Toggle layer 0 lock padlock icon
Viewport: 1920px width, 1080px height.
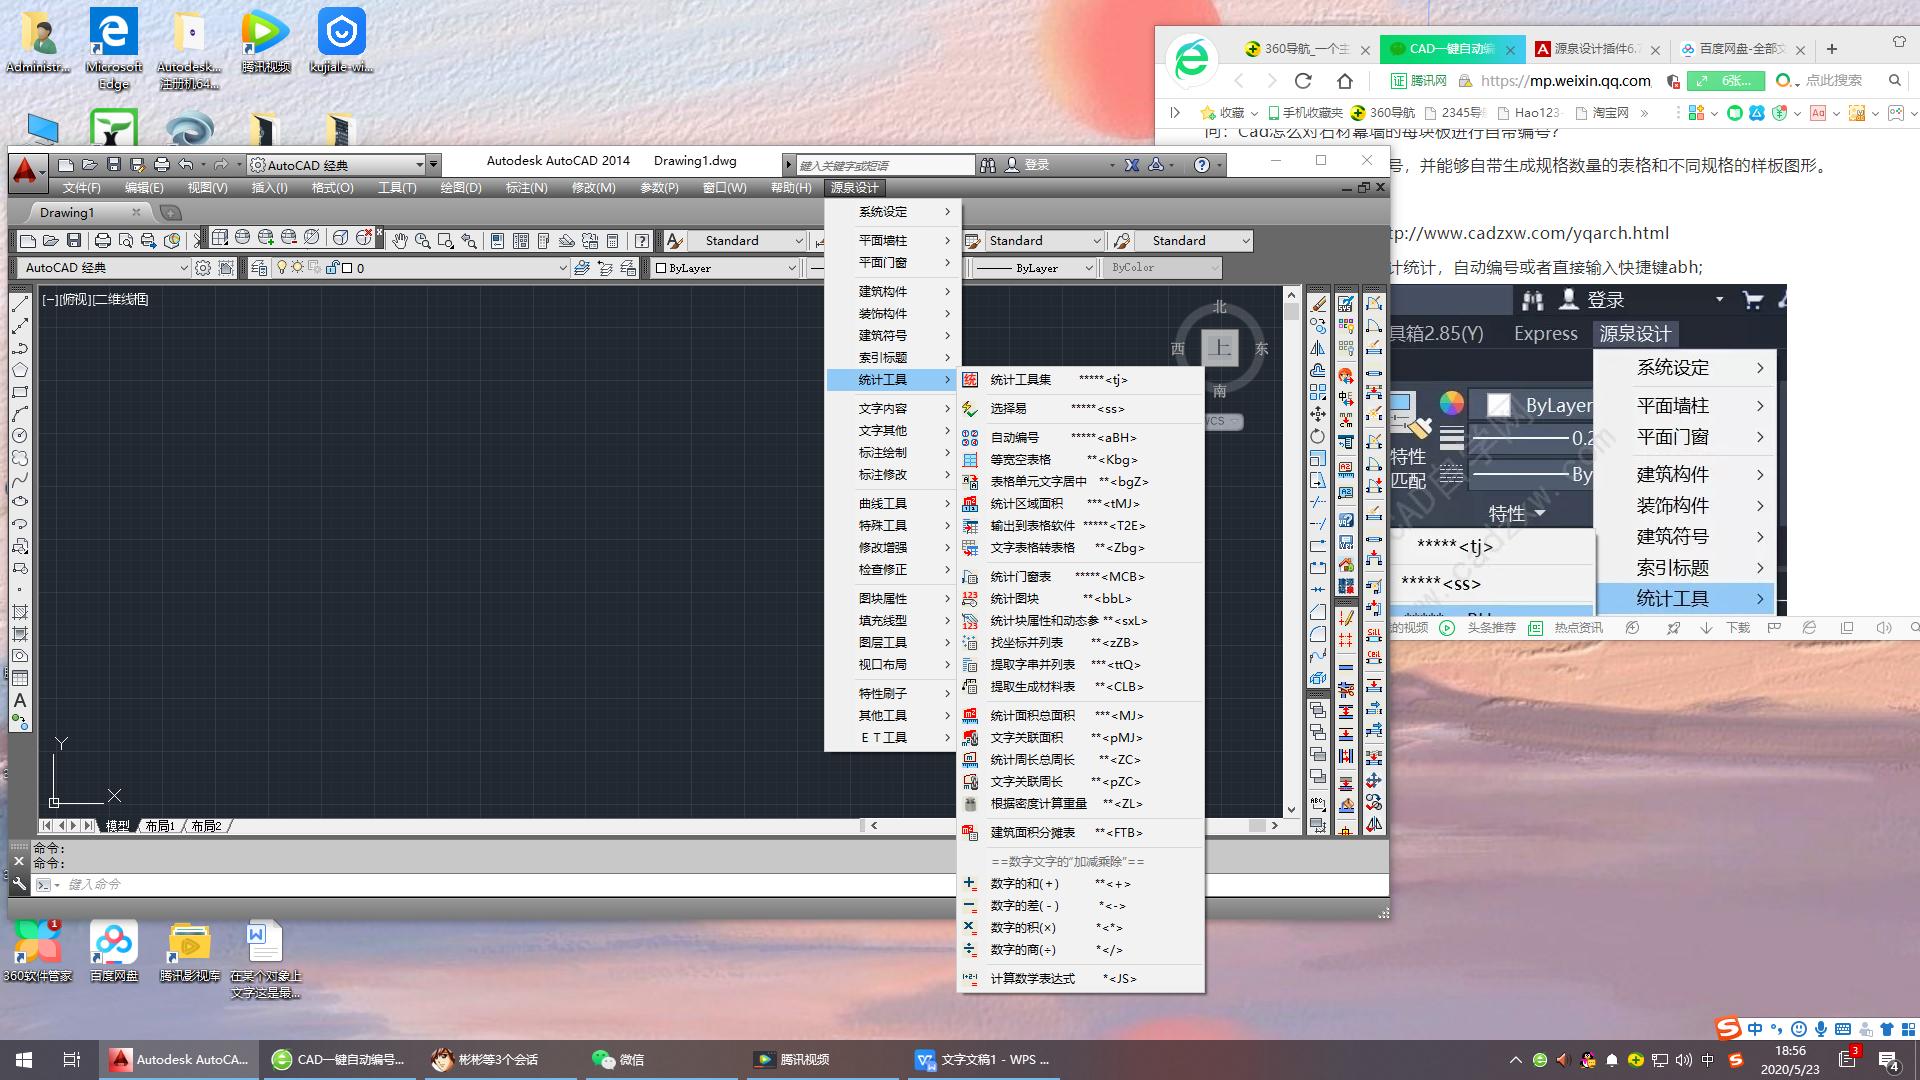tap(330, 268)
